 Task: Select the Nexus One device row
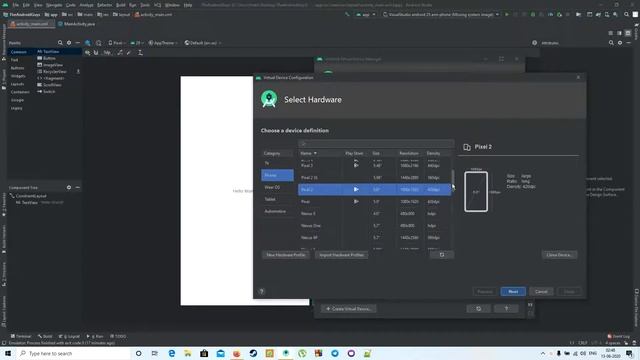[375, 225]
